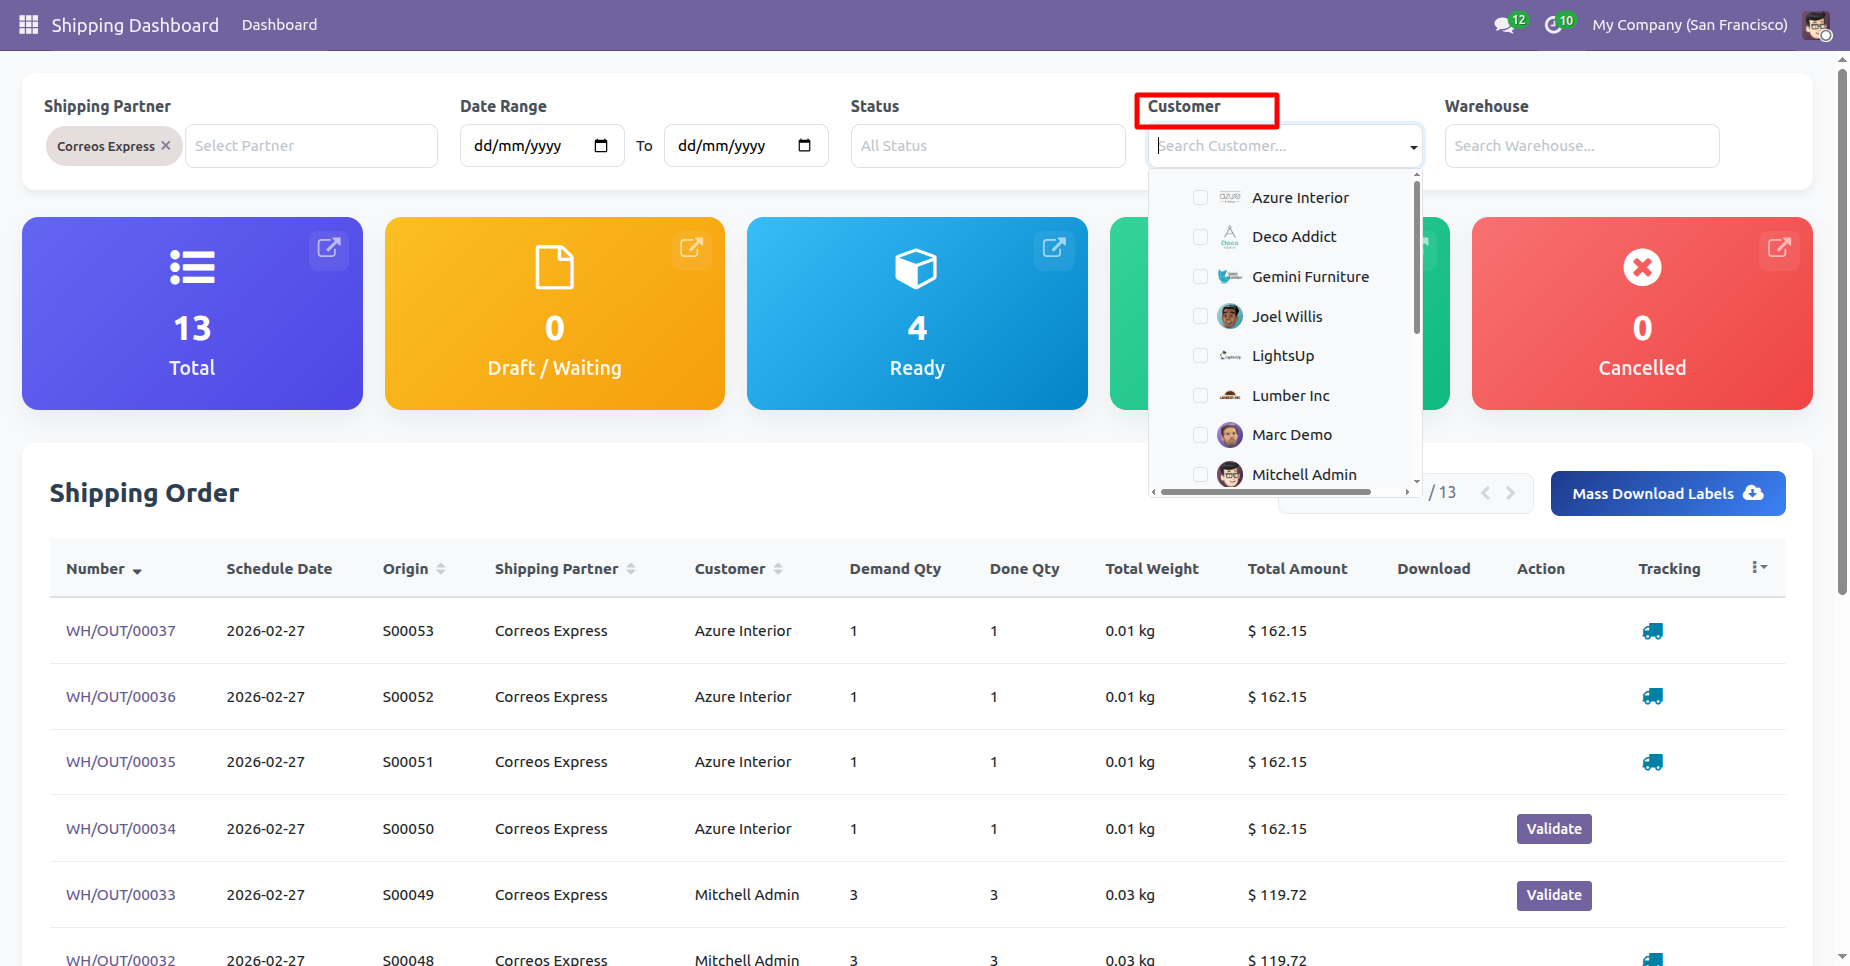Open the chat messages icon

click(x=1503, y=25)
